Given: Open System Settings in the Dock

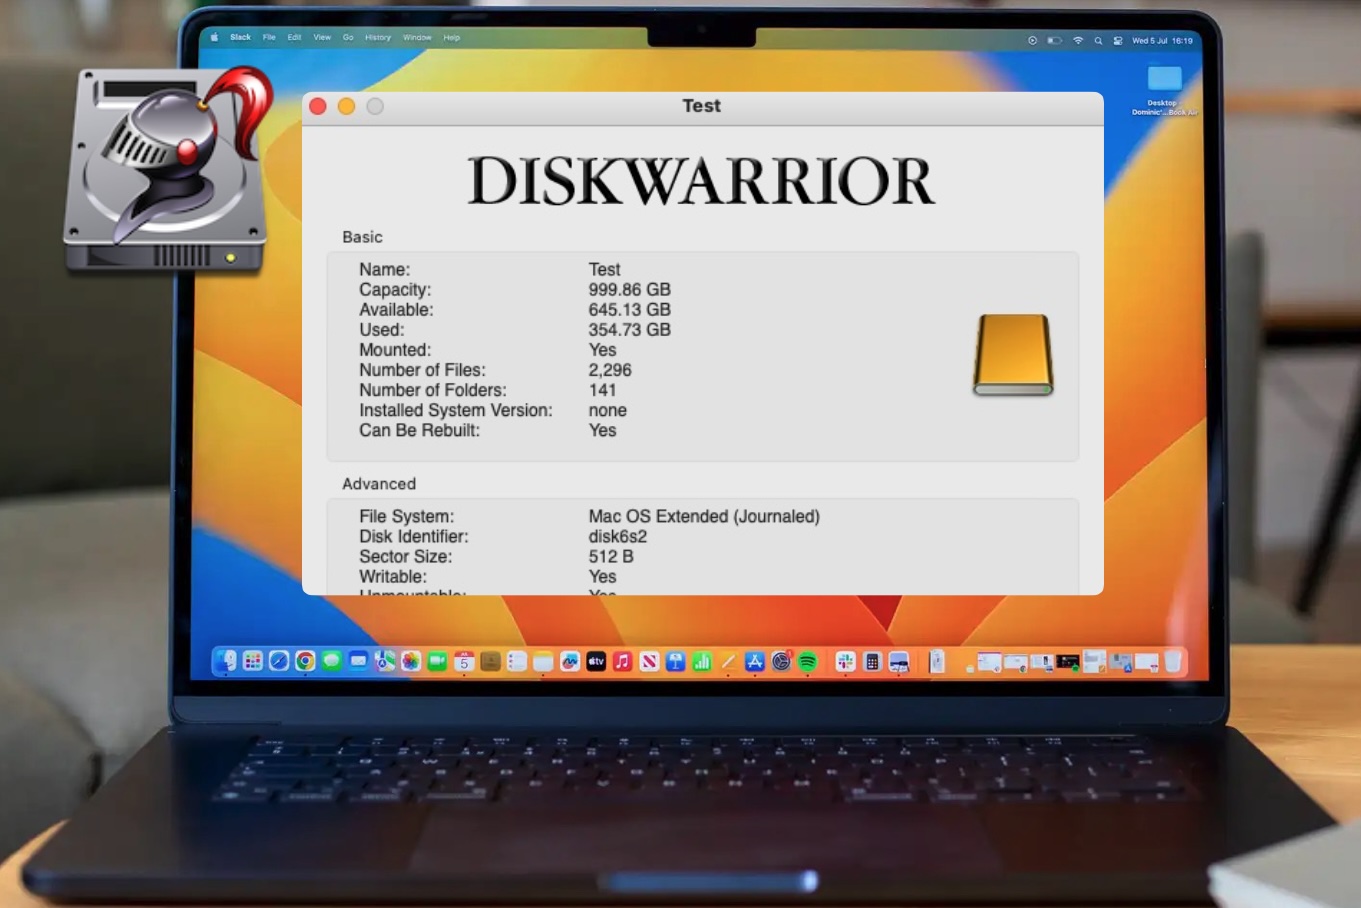Looking at the screenshot, I should click(781, 661).
